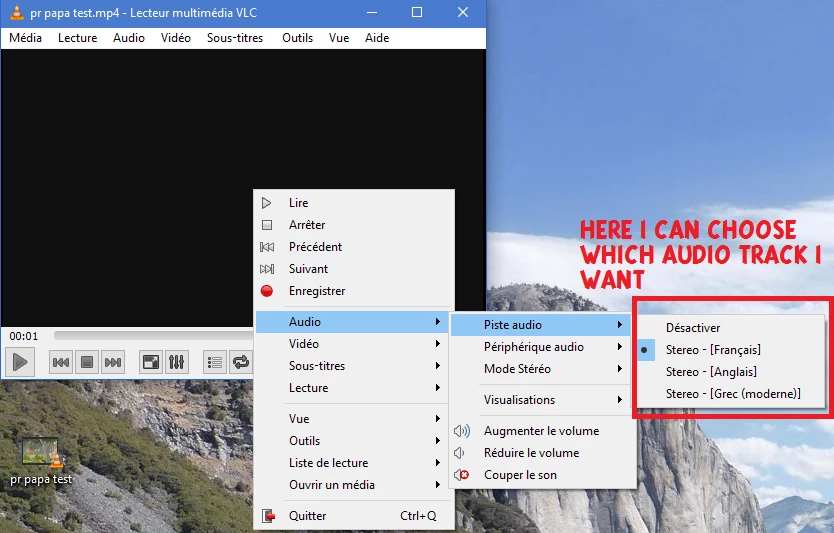
Task: Click the VLC cone icon in title bar
Action: pos(16,12)
